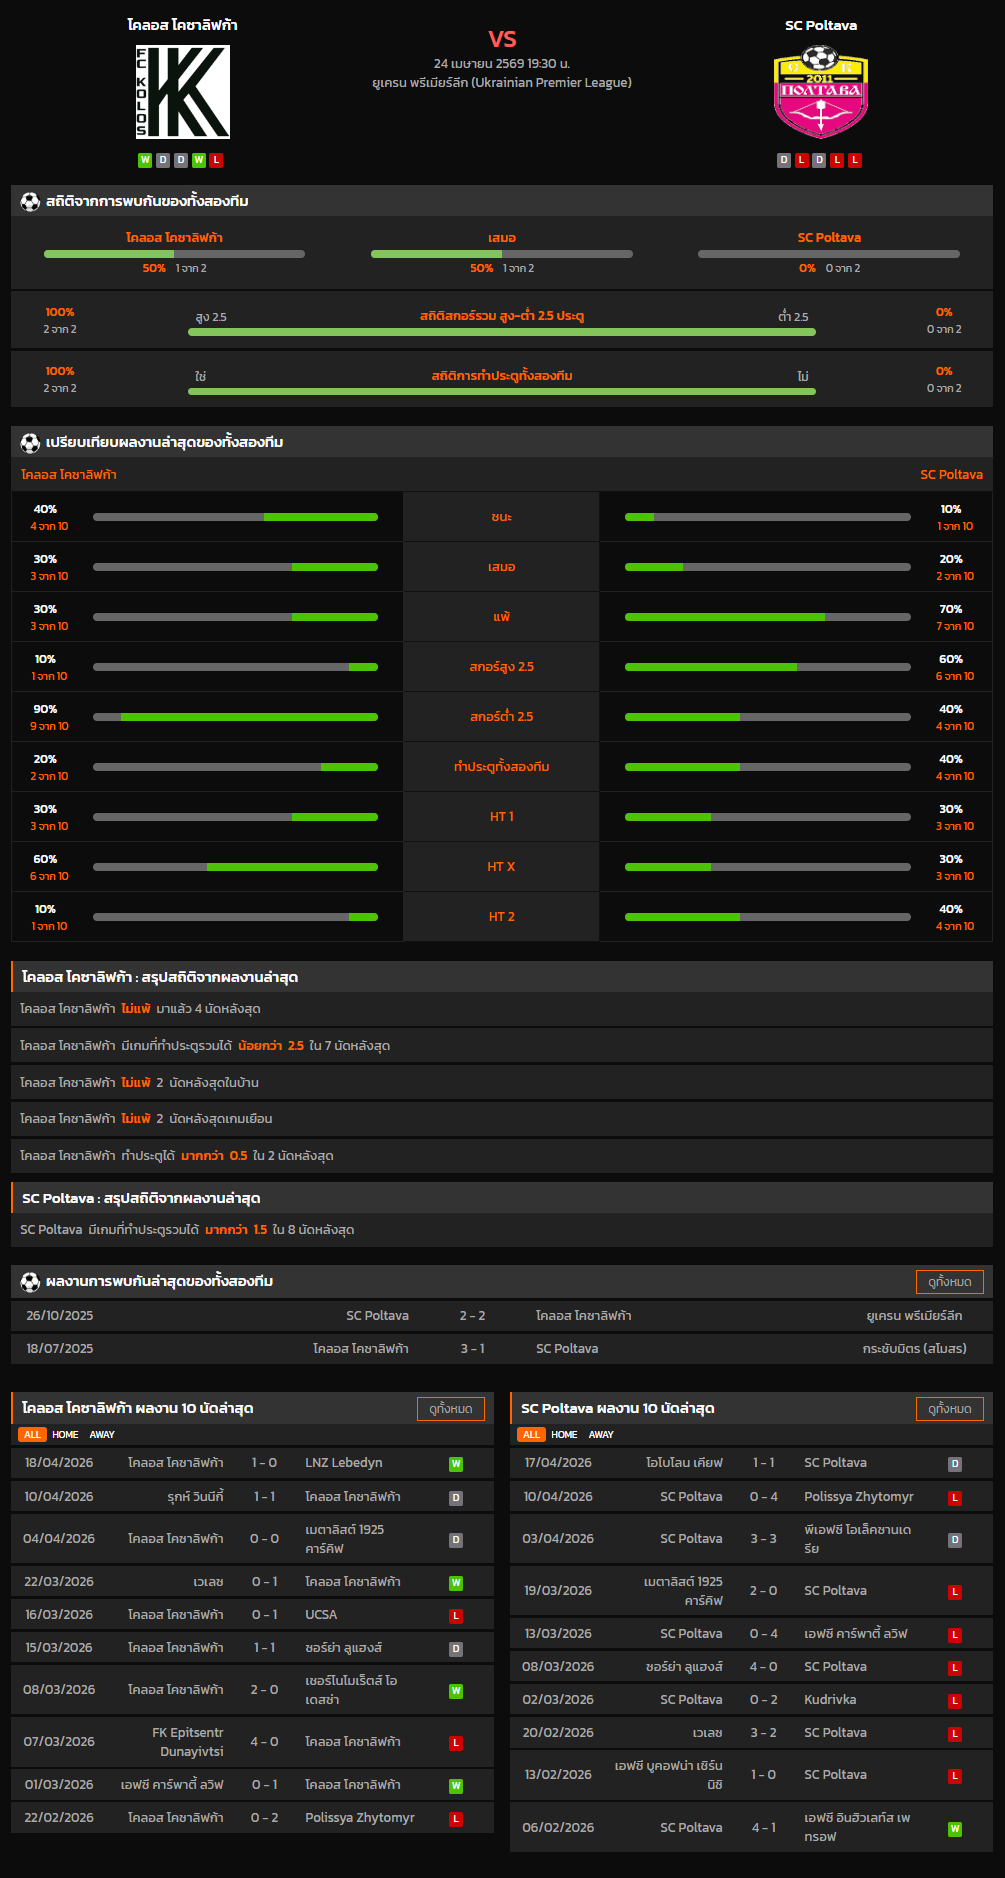
Task: Click the L badge on 10/04/2026 Poltava match
Action: coord(955,1498)
